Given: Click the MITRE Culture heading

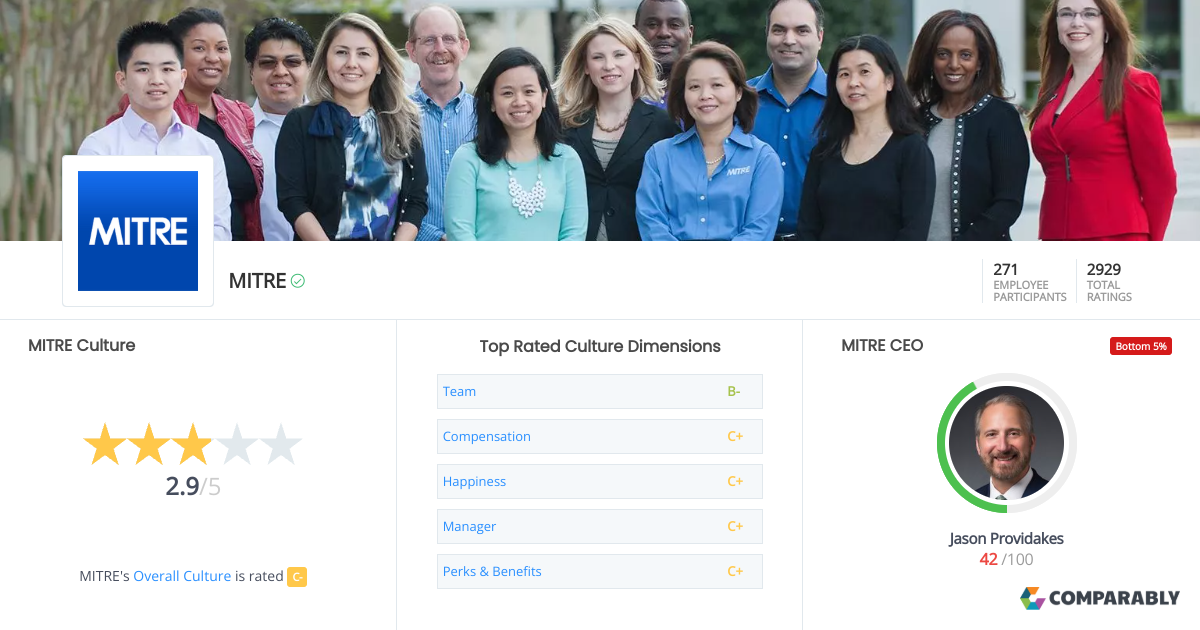Looking at the screenshot, I should [x=82, y=345].
